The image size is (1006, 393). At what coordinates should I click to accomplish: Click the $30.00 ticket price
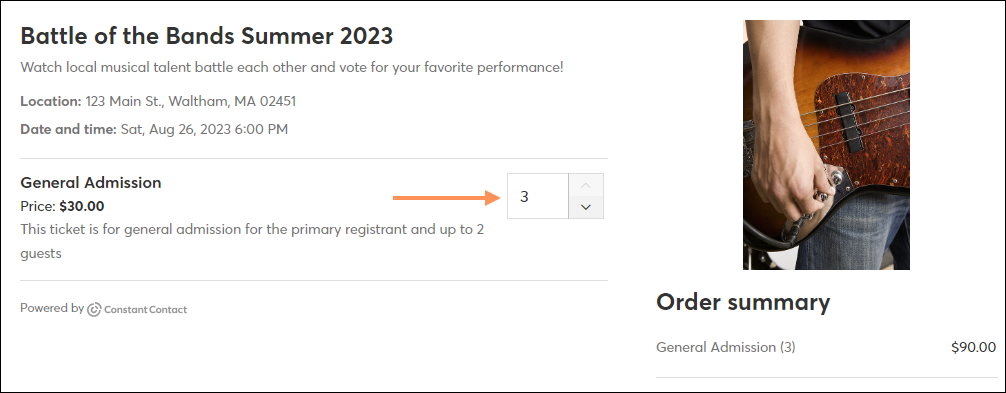click(x=81, y=206)
